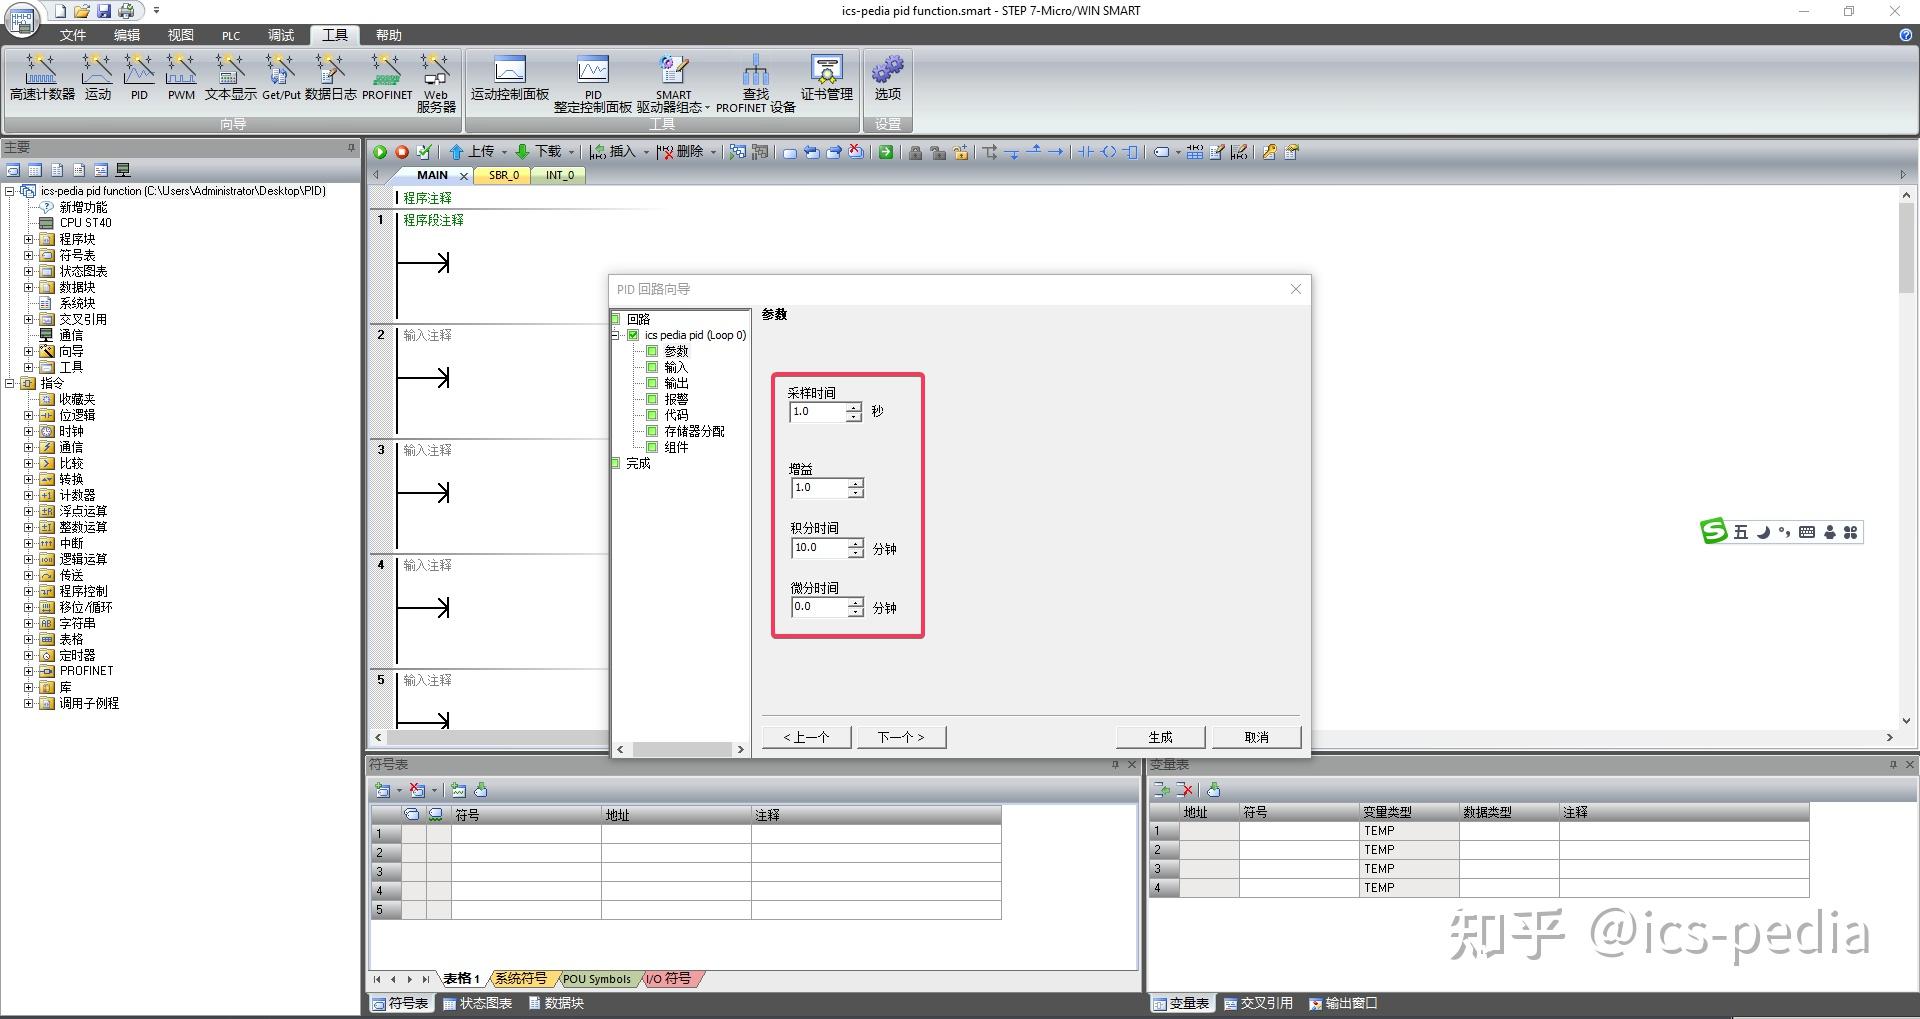Toggle ics pedia pid Loop 0 checkbox
This screenshot has width=1920, height=1019.
pyautogui.click(x=633, y=335)
